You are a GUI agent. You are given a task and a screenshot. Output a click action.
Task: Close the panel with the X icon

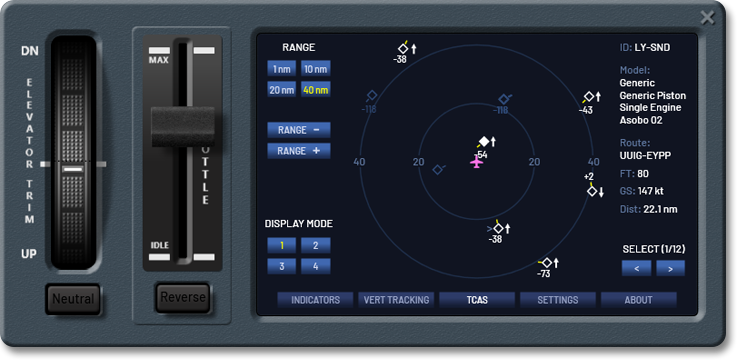pyautogui.click(x=707, y=18)
